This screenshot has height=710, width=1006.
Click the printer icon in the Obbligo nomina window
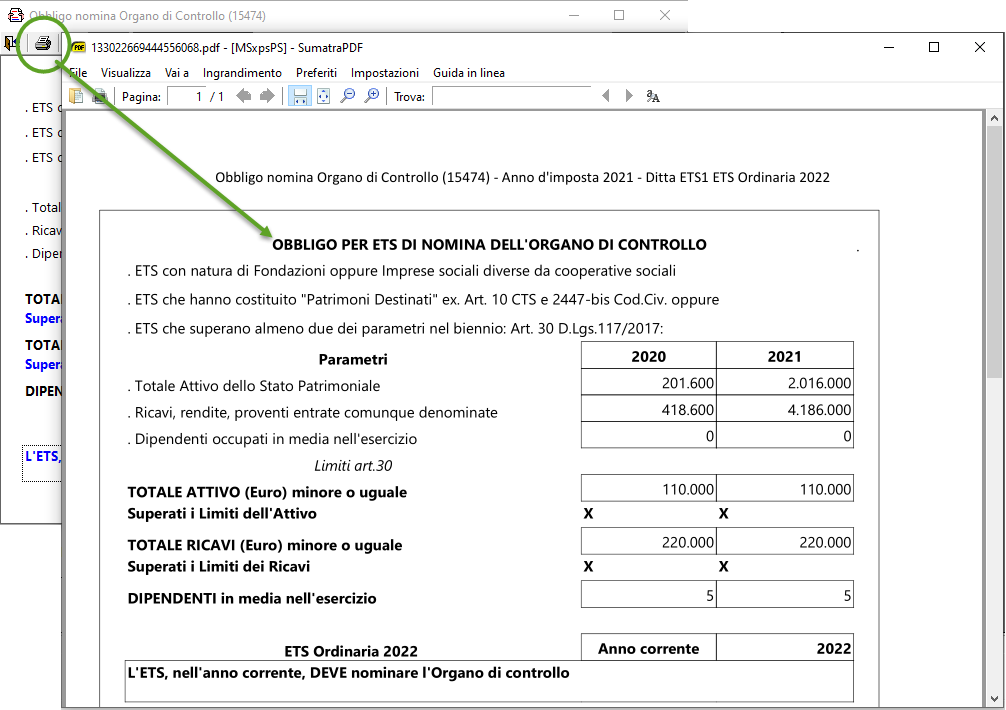coord(43,43)
